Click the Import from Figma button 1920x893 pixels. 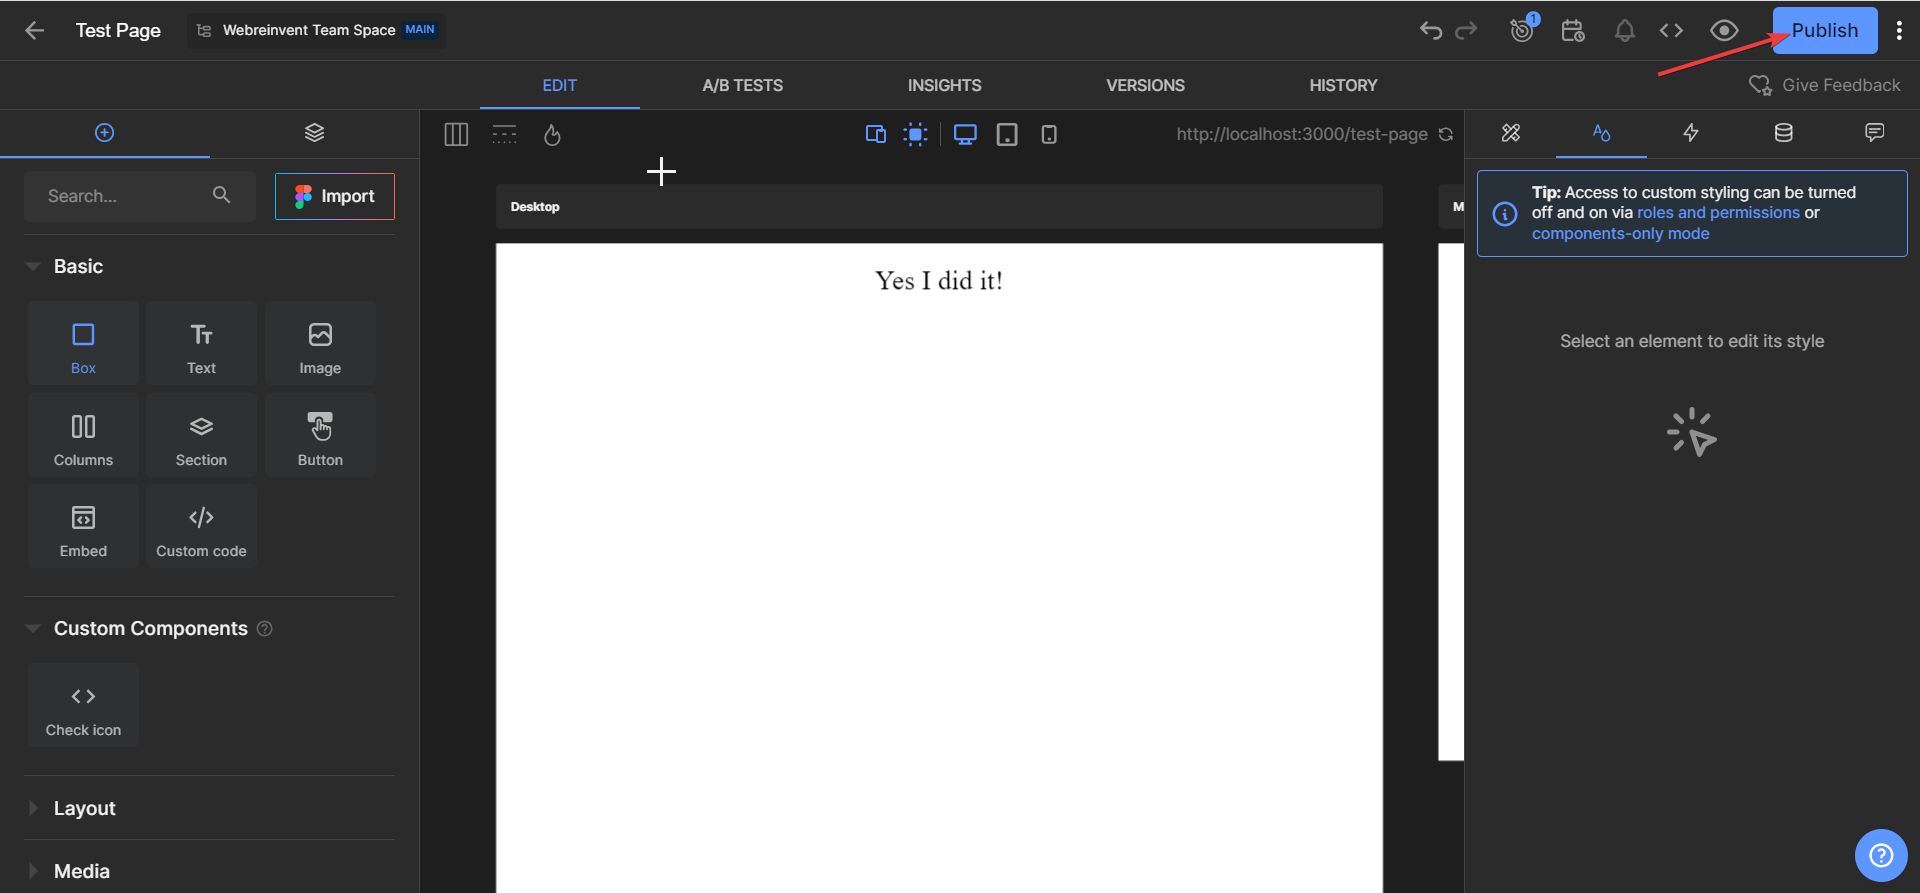335,196
